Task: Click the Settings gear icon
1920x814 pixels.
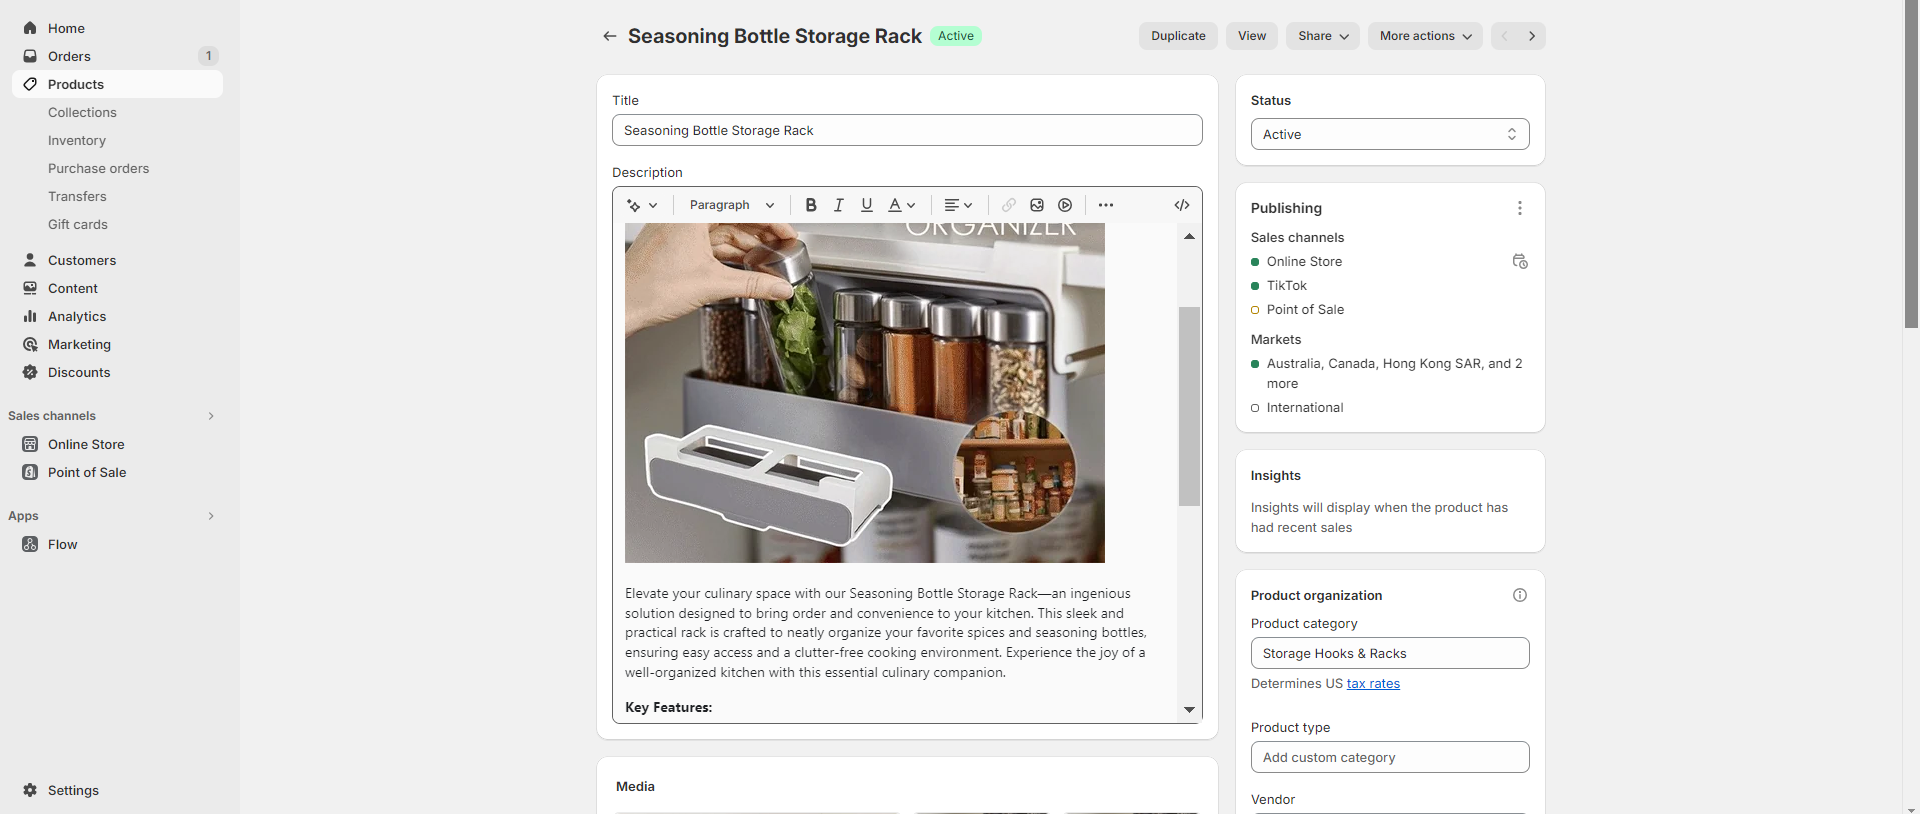Action: click(30, 790)
